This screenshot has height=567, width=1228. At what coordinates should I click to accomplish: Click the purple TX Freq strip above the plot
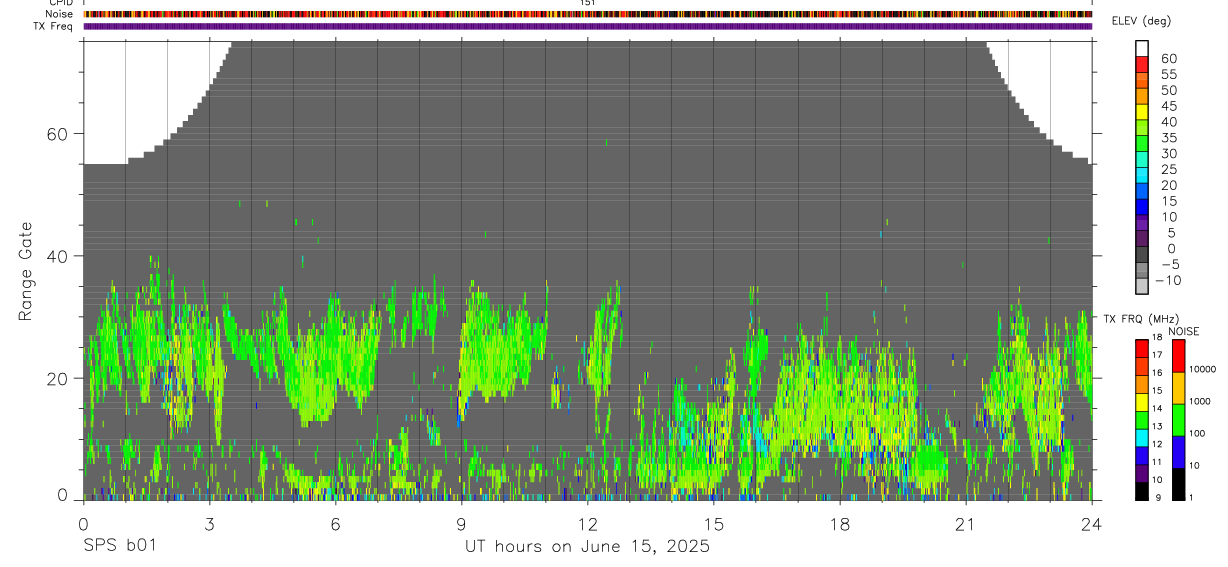pyautogui.click(x=588, y=26)
